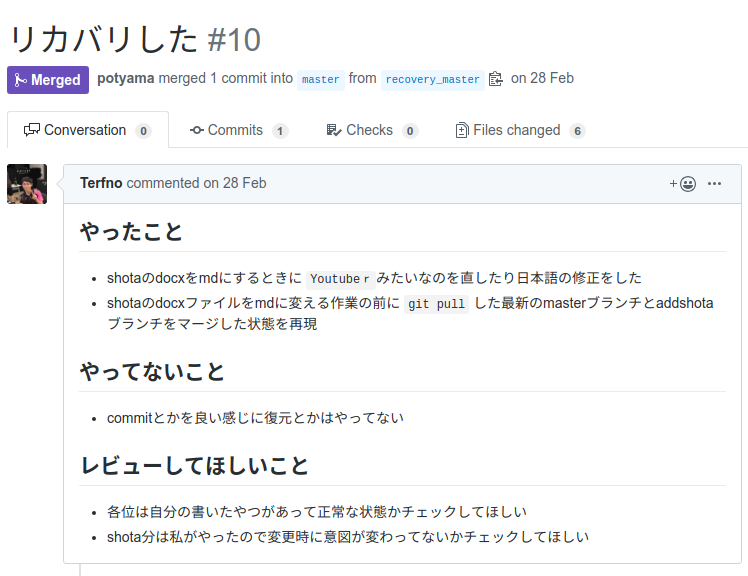Click the bullet starting with 'commitとかを'
The width and height of the screenshot is (748, 576).
[255, 418]
